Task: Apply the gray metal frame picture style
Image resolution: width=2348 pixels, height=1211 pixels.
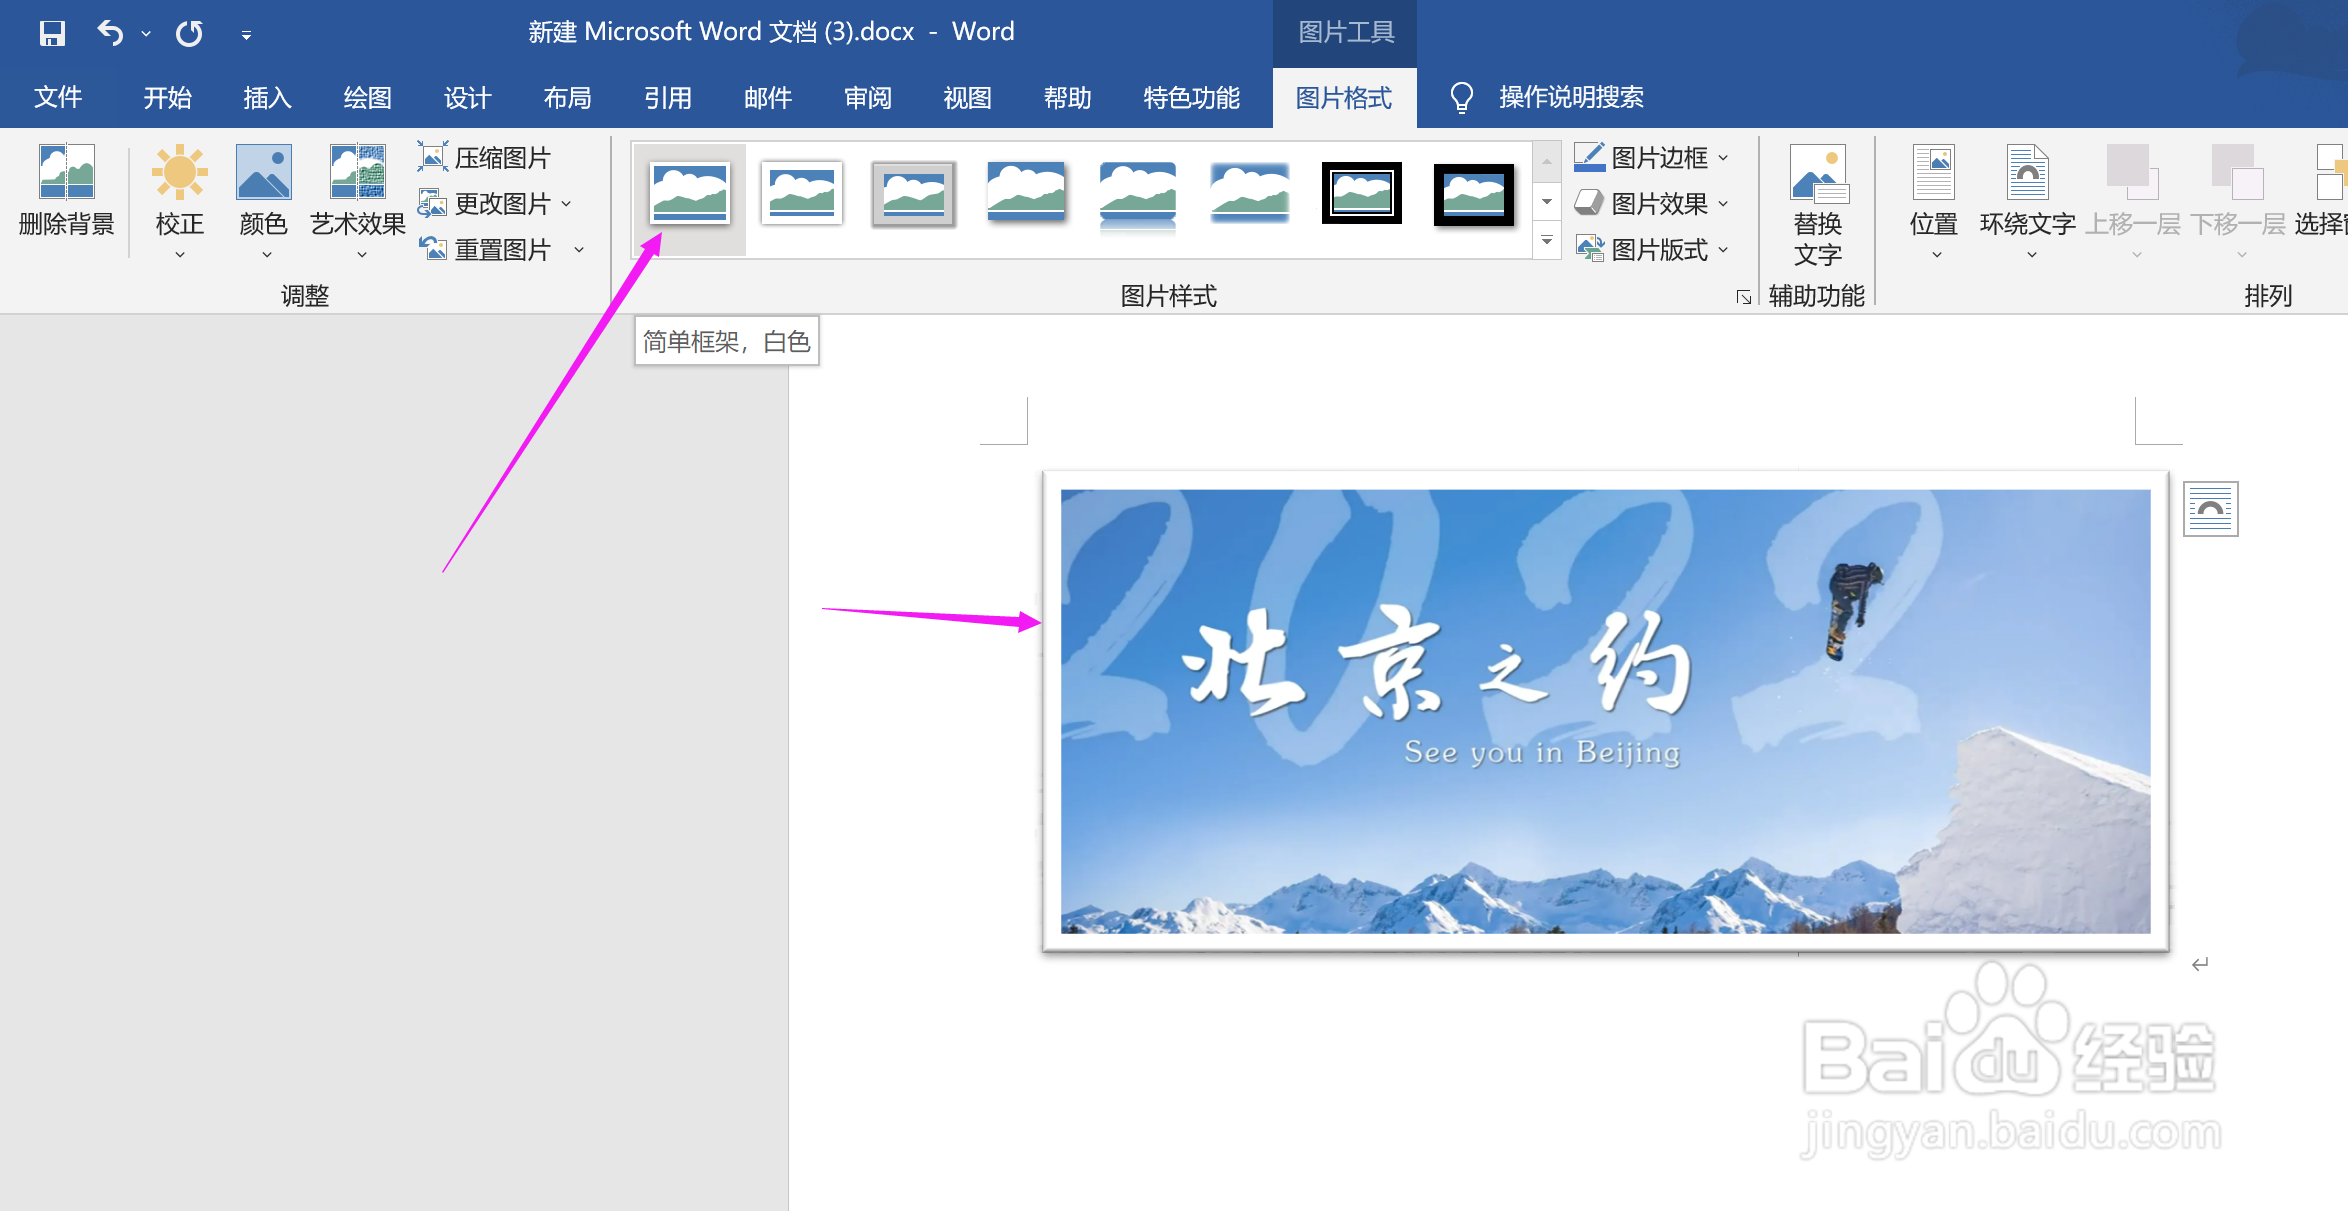Action: pos(913,193)
